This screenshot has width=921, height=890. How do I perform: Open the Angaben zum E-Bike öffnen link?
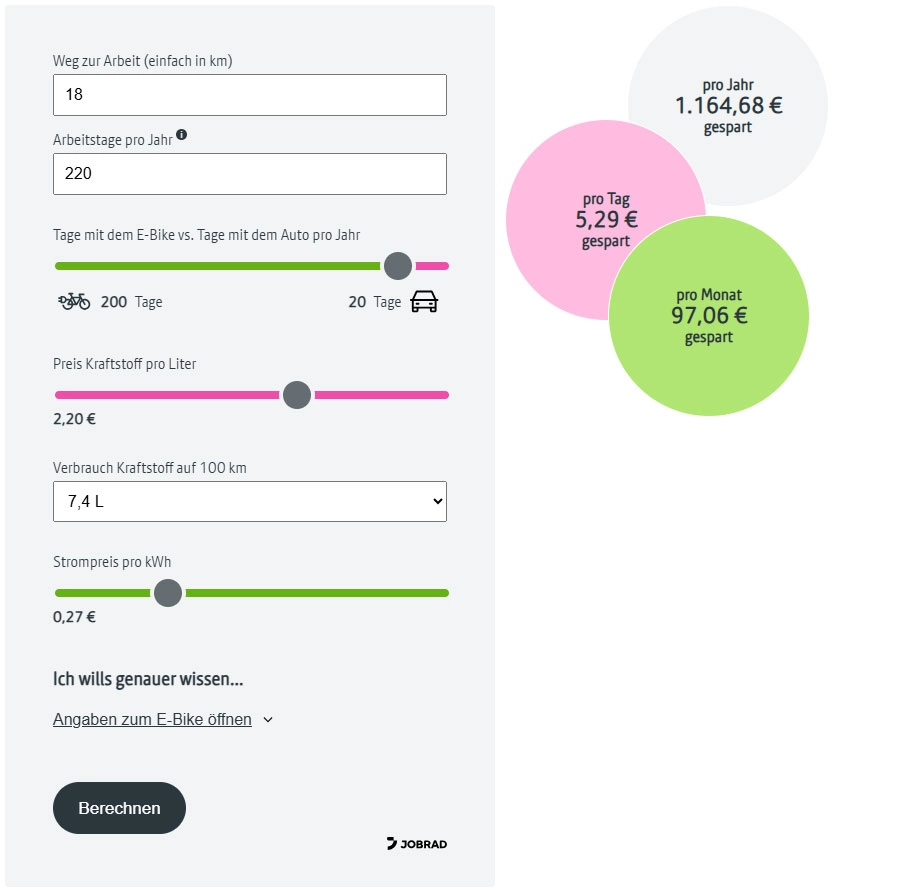[152, 719]
